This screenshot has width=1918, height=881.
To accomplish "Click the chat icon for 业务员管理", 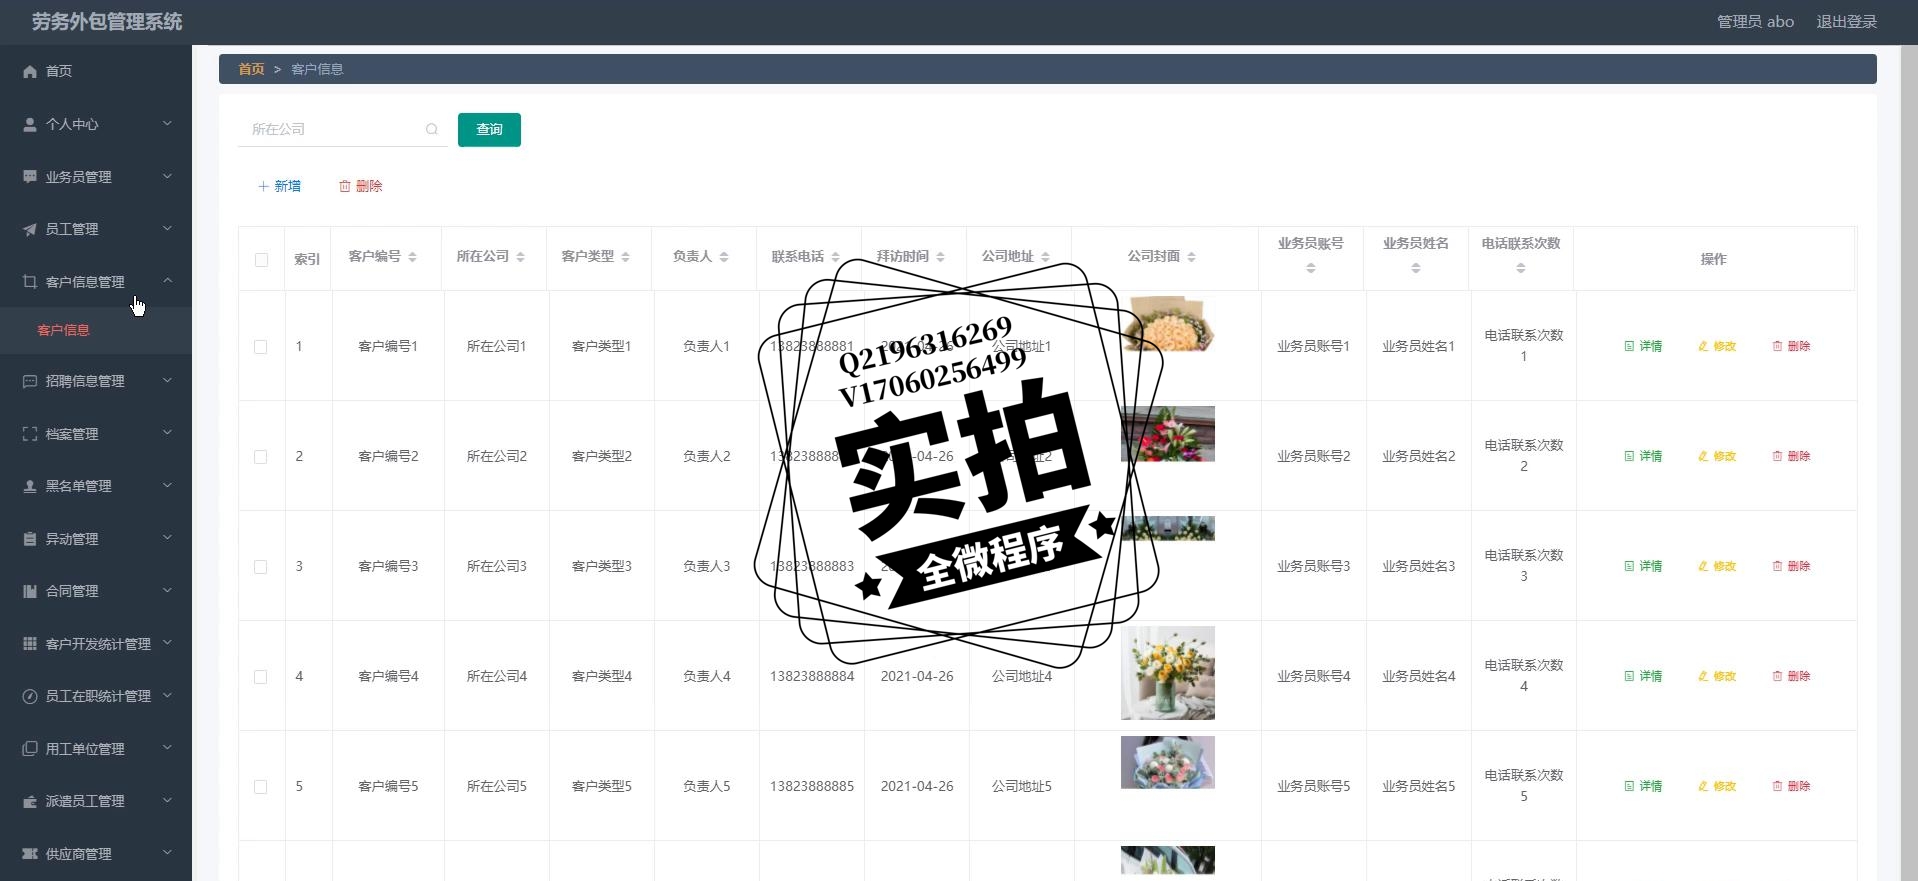I will pos(30,177).
